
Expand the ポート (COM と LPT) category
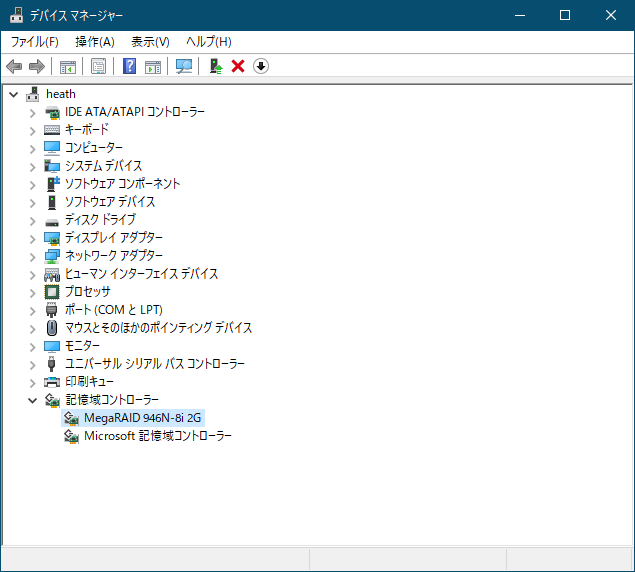[33, 311]
